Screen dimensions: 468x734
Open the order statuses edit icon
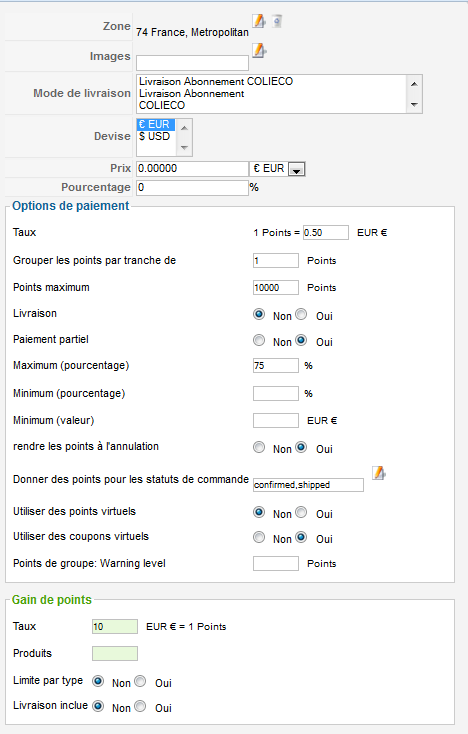pyautogui.click(x=379, y=473)
